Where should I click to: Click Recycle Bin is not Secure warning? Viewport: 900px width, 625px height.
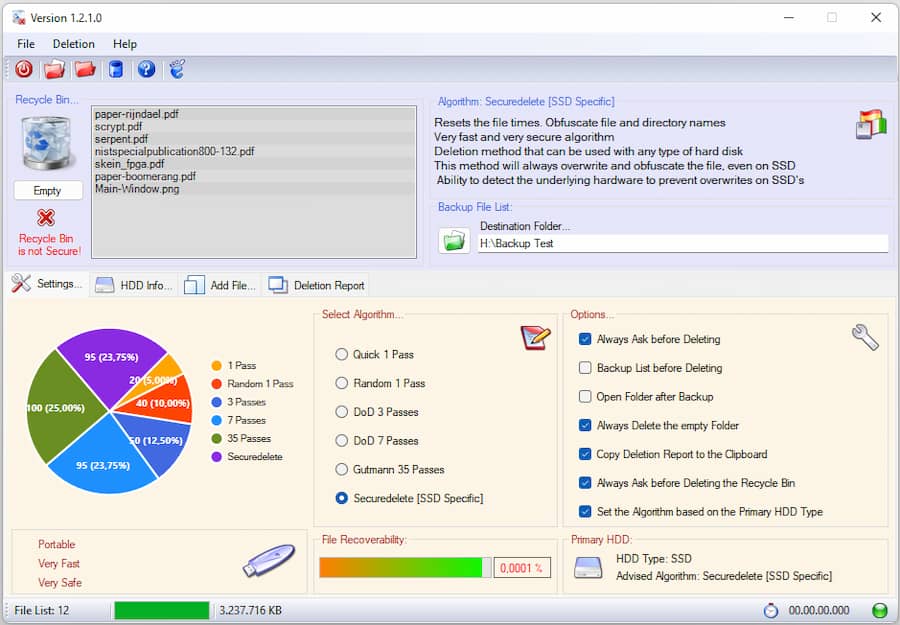tap(49, 244)
